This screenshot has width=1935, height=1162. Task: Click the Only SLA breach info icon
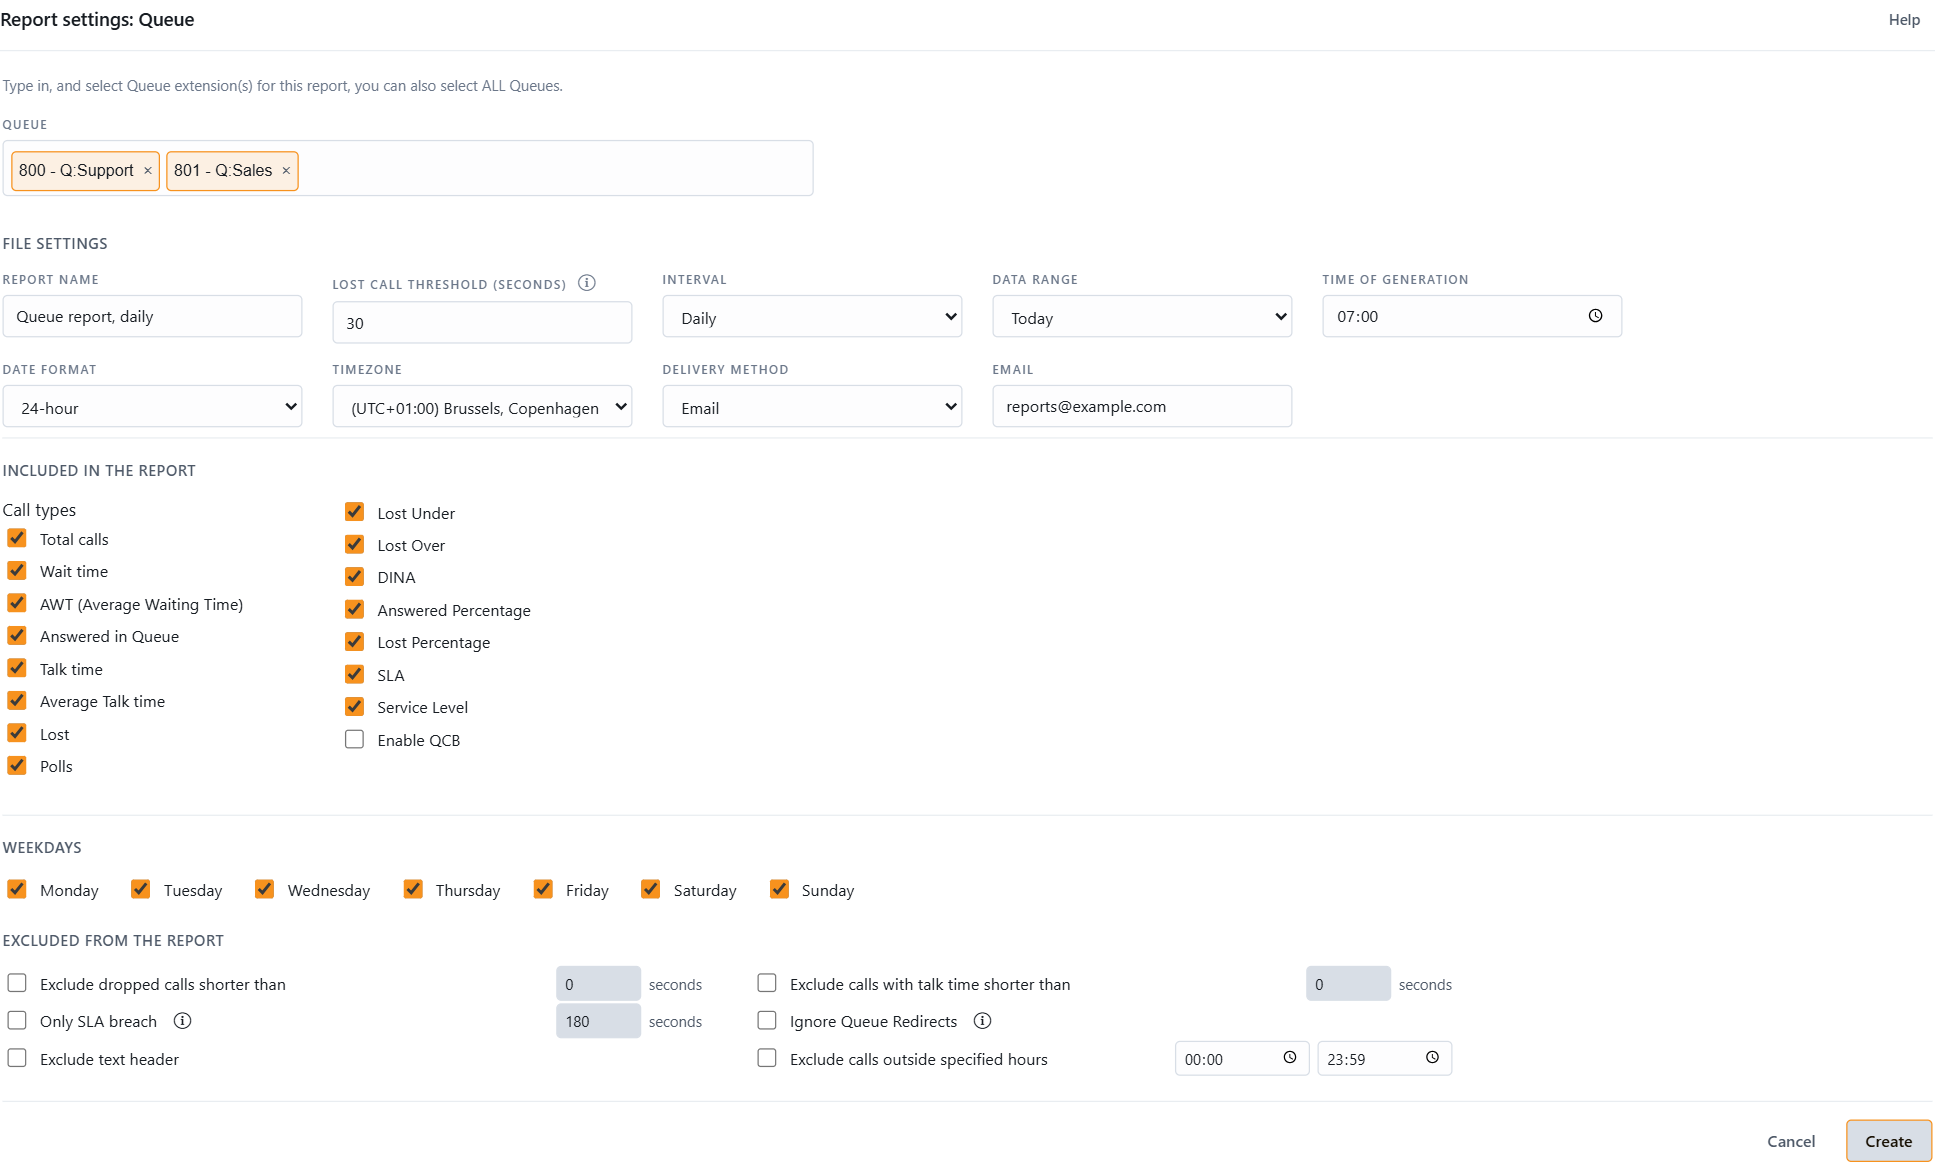point(182,1021)
